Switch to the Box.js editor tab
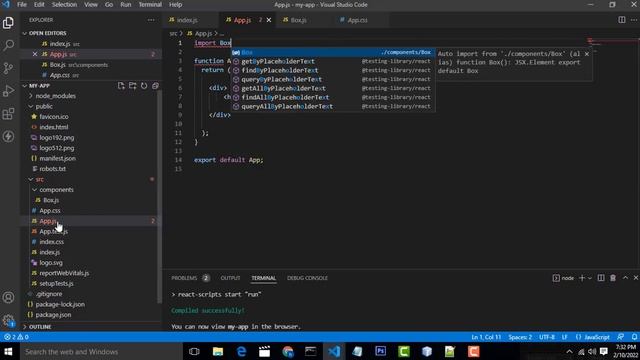Image resolution: width=640 pixels, height=360 pixels. coord(298,20)
